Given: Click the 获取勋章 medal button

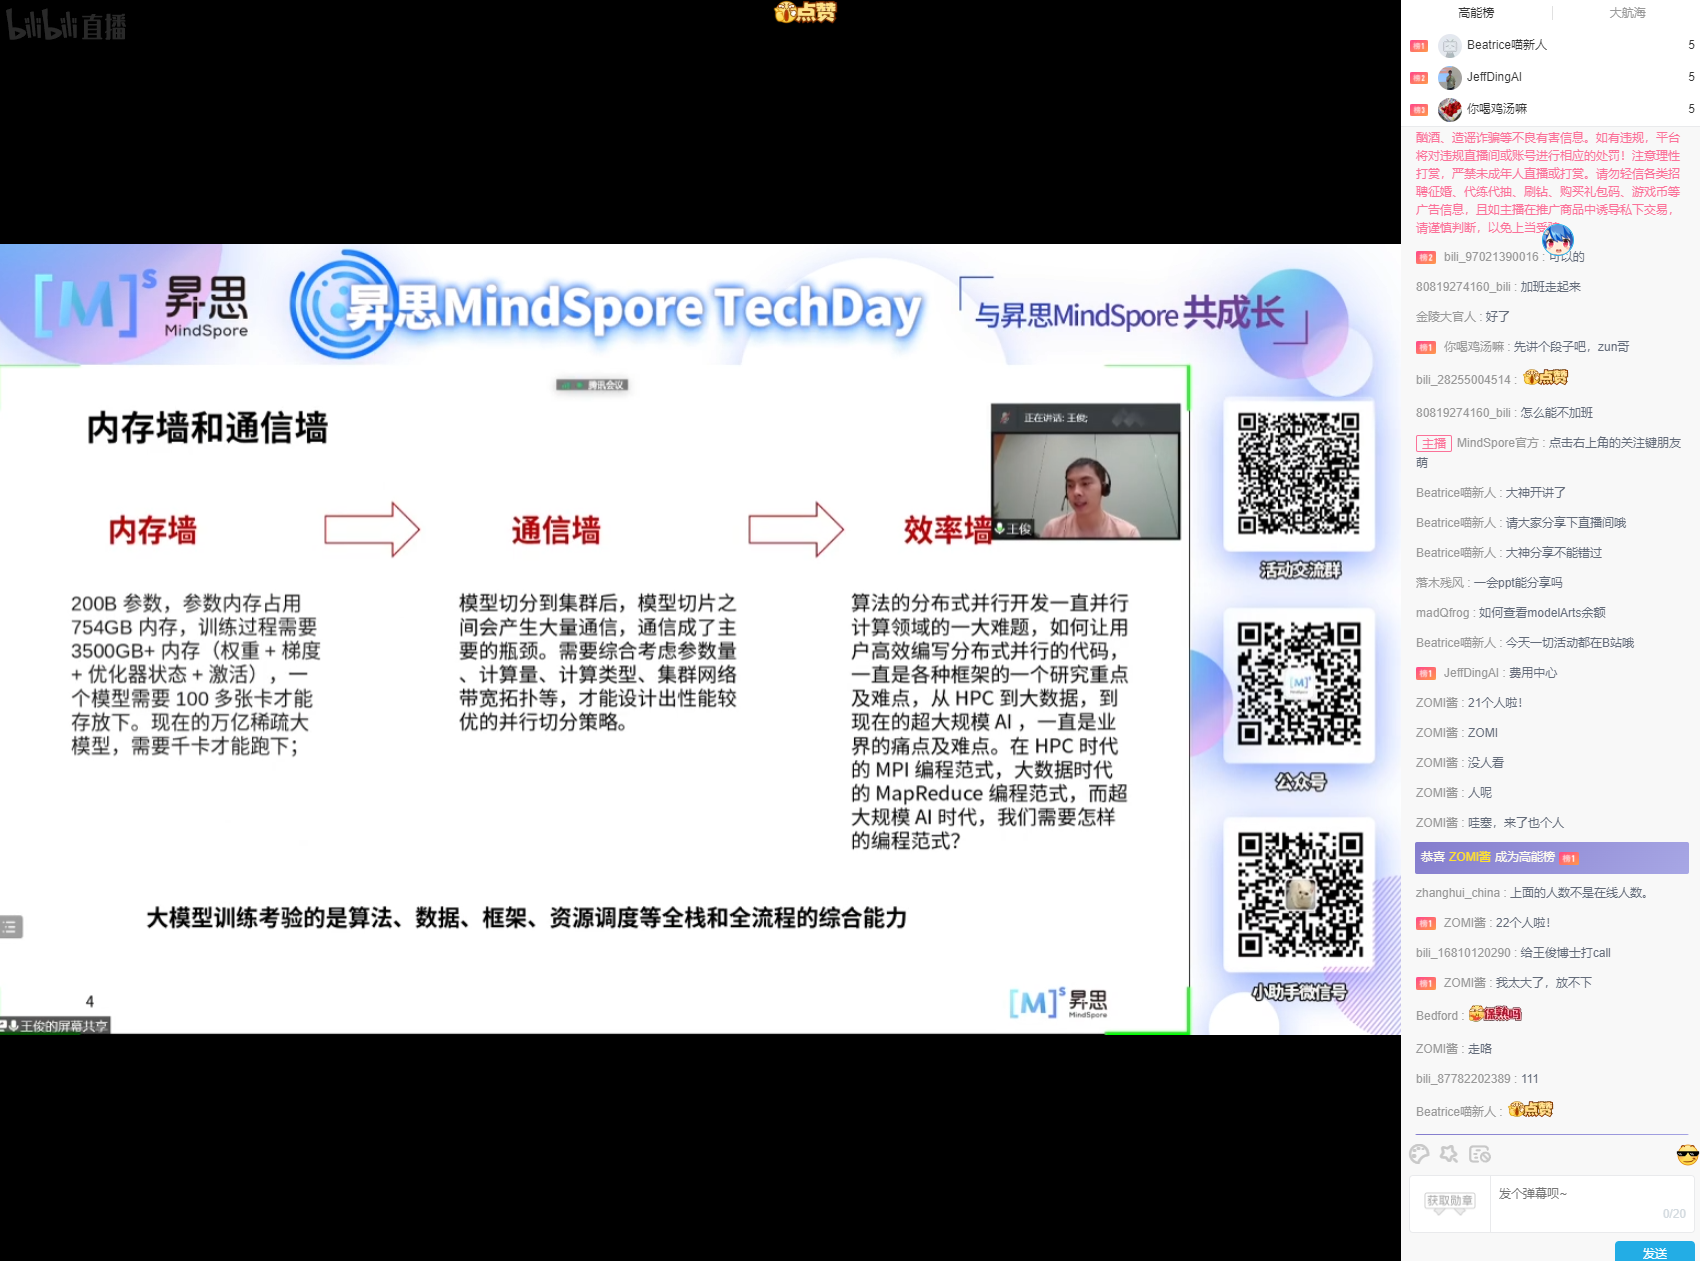Looking at the screenshot, I should pos(1449,1201).
